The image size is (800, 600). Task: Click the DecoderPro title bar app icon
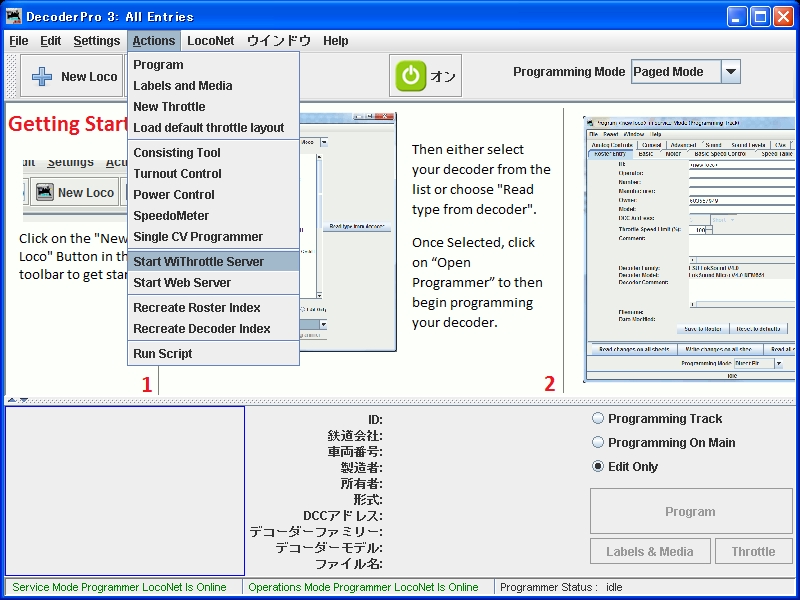[14, 16]
